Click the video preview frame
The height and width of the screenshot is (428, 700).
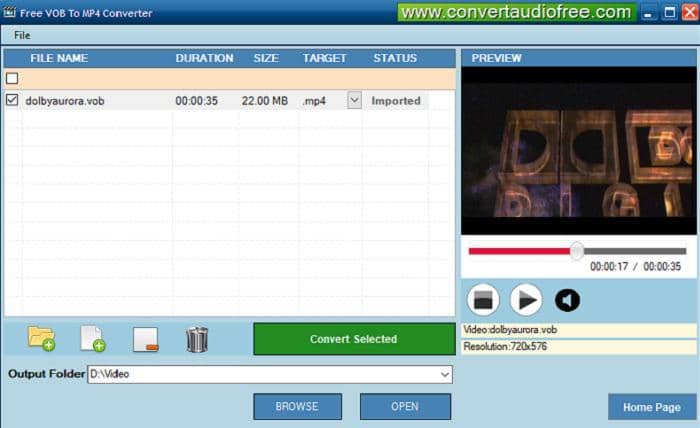coord(579,151)
